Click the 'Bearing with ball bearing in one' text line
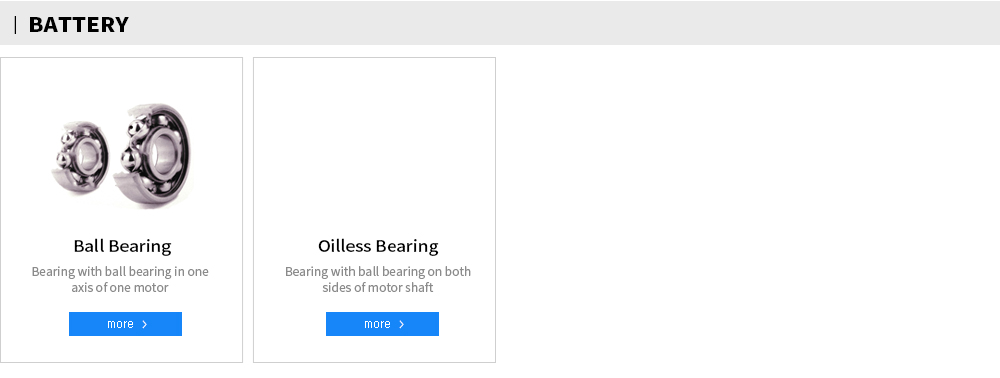Screen dimensions: 1000x378 [120, 272]
